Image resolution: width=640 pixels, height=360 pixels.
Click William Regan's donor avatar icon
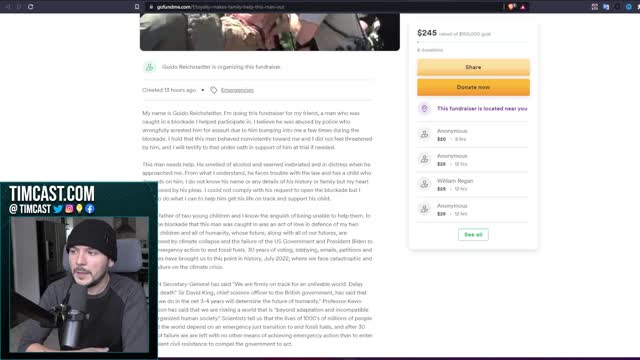point(424,184)
